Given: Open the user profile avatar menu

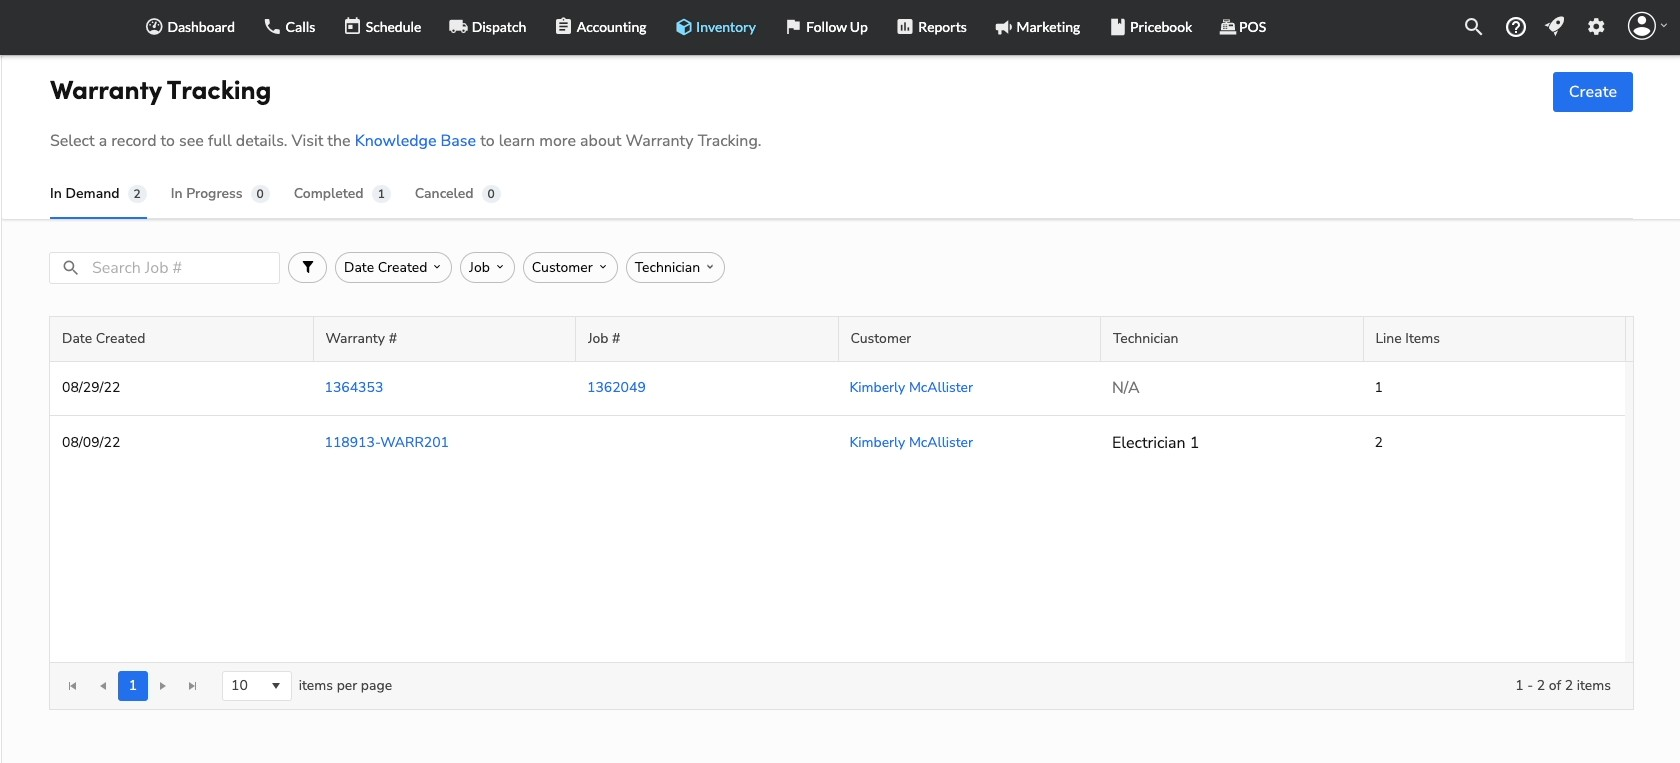Looking at the screenshot, I should click(1642, 26).
